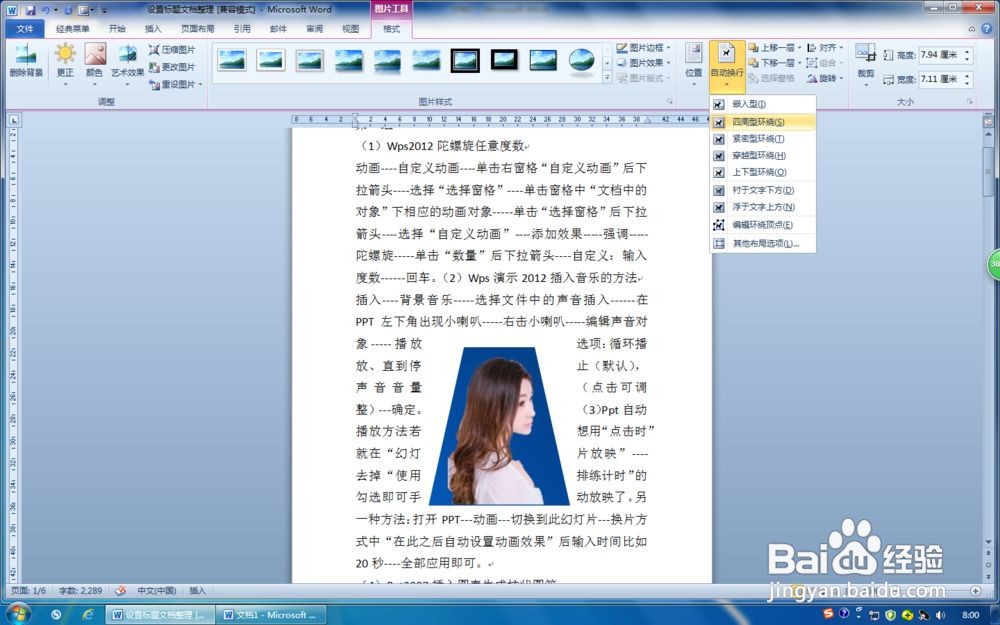Choose Edit Wrap Points (编辑环绕顶点)
The image size is (1000, 625).
click(763, 224)
